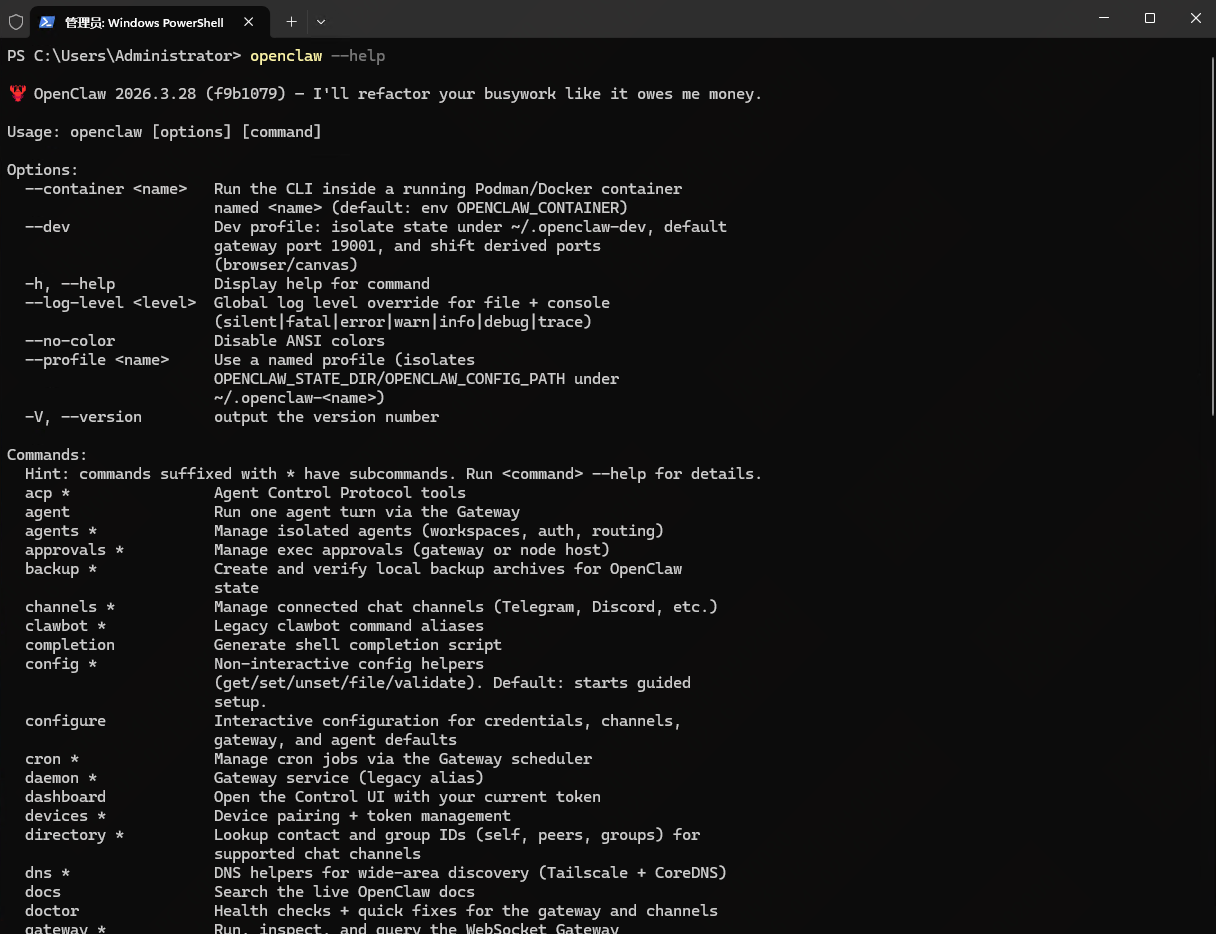
Task: Click 'Legacy clawbot command aliases' description
Action: click(x=349, y=626)
